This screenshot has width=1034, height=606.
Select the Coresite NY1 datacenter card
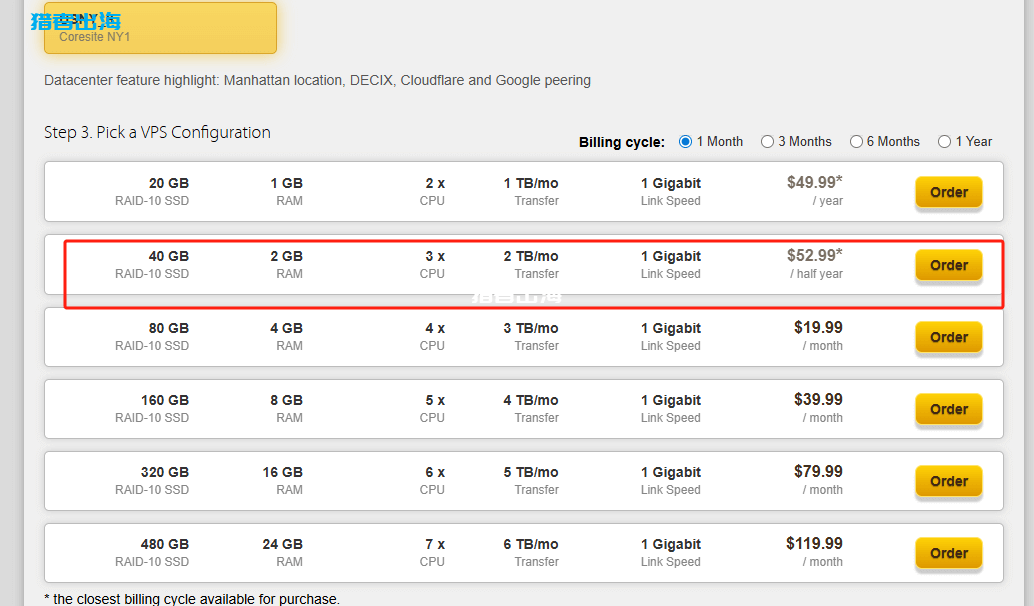tap(160, 28)
